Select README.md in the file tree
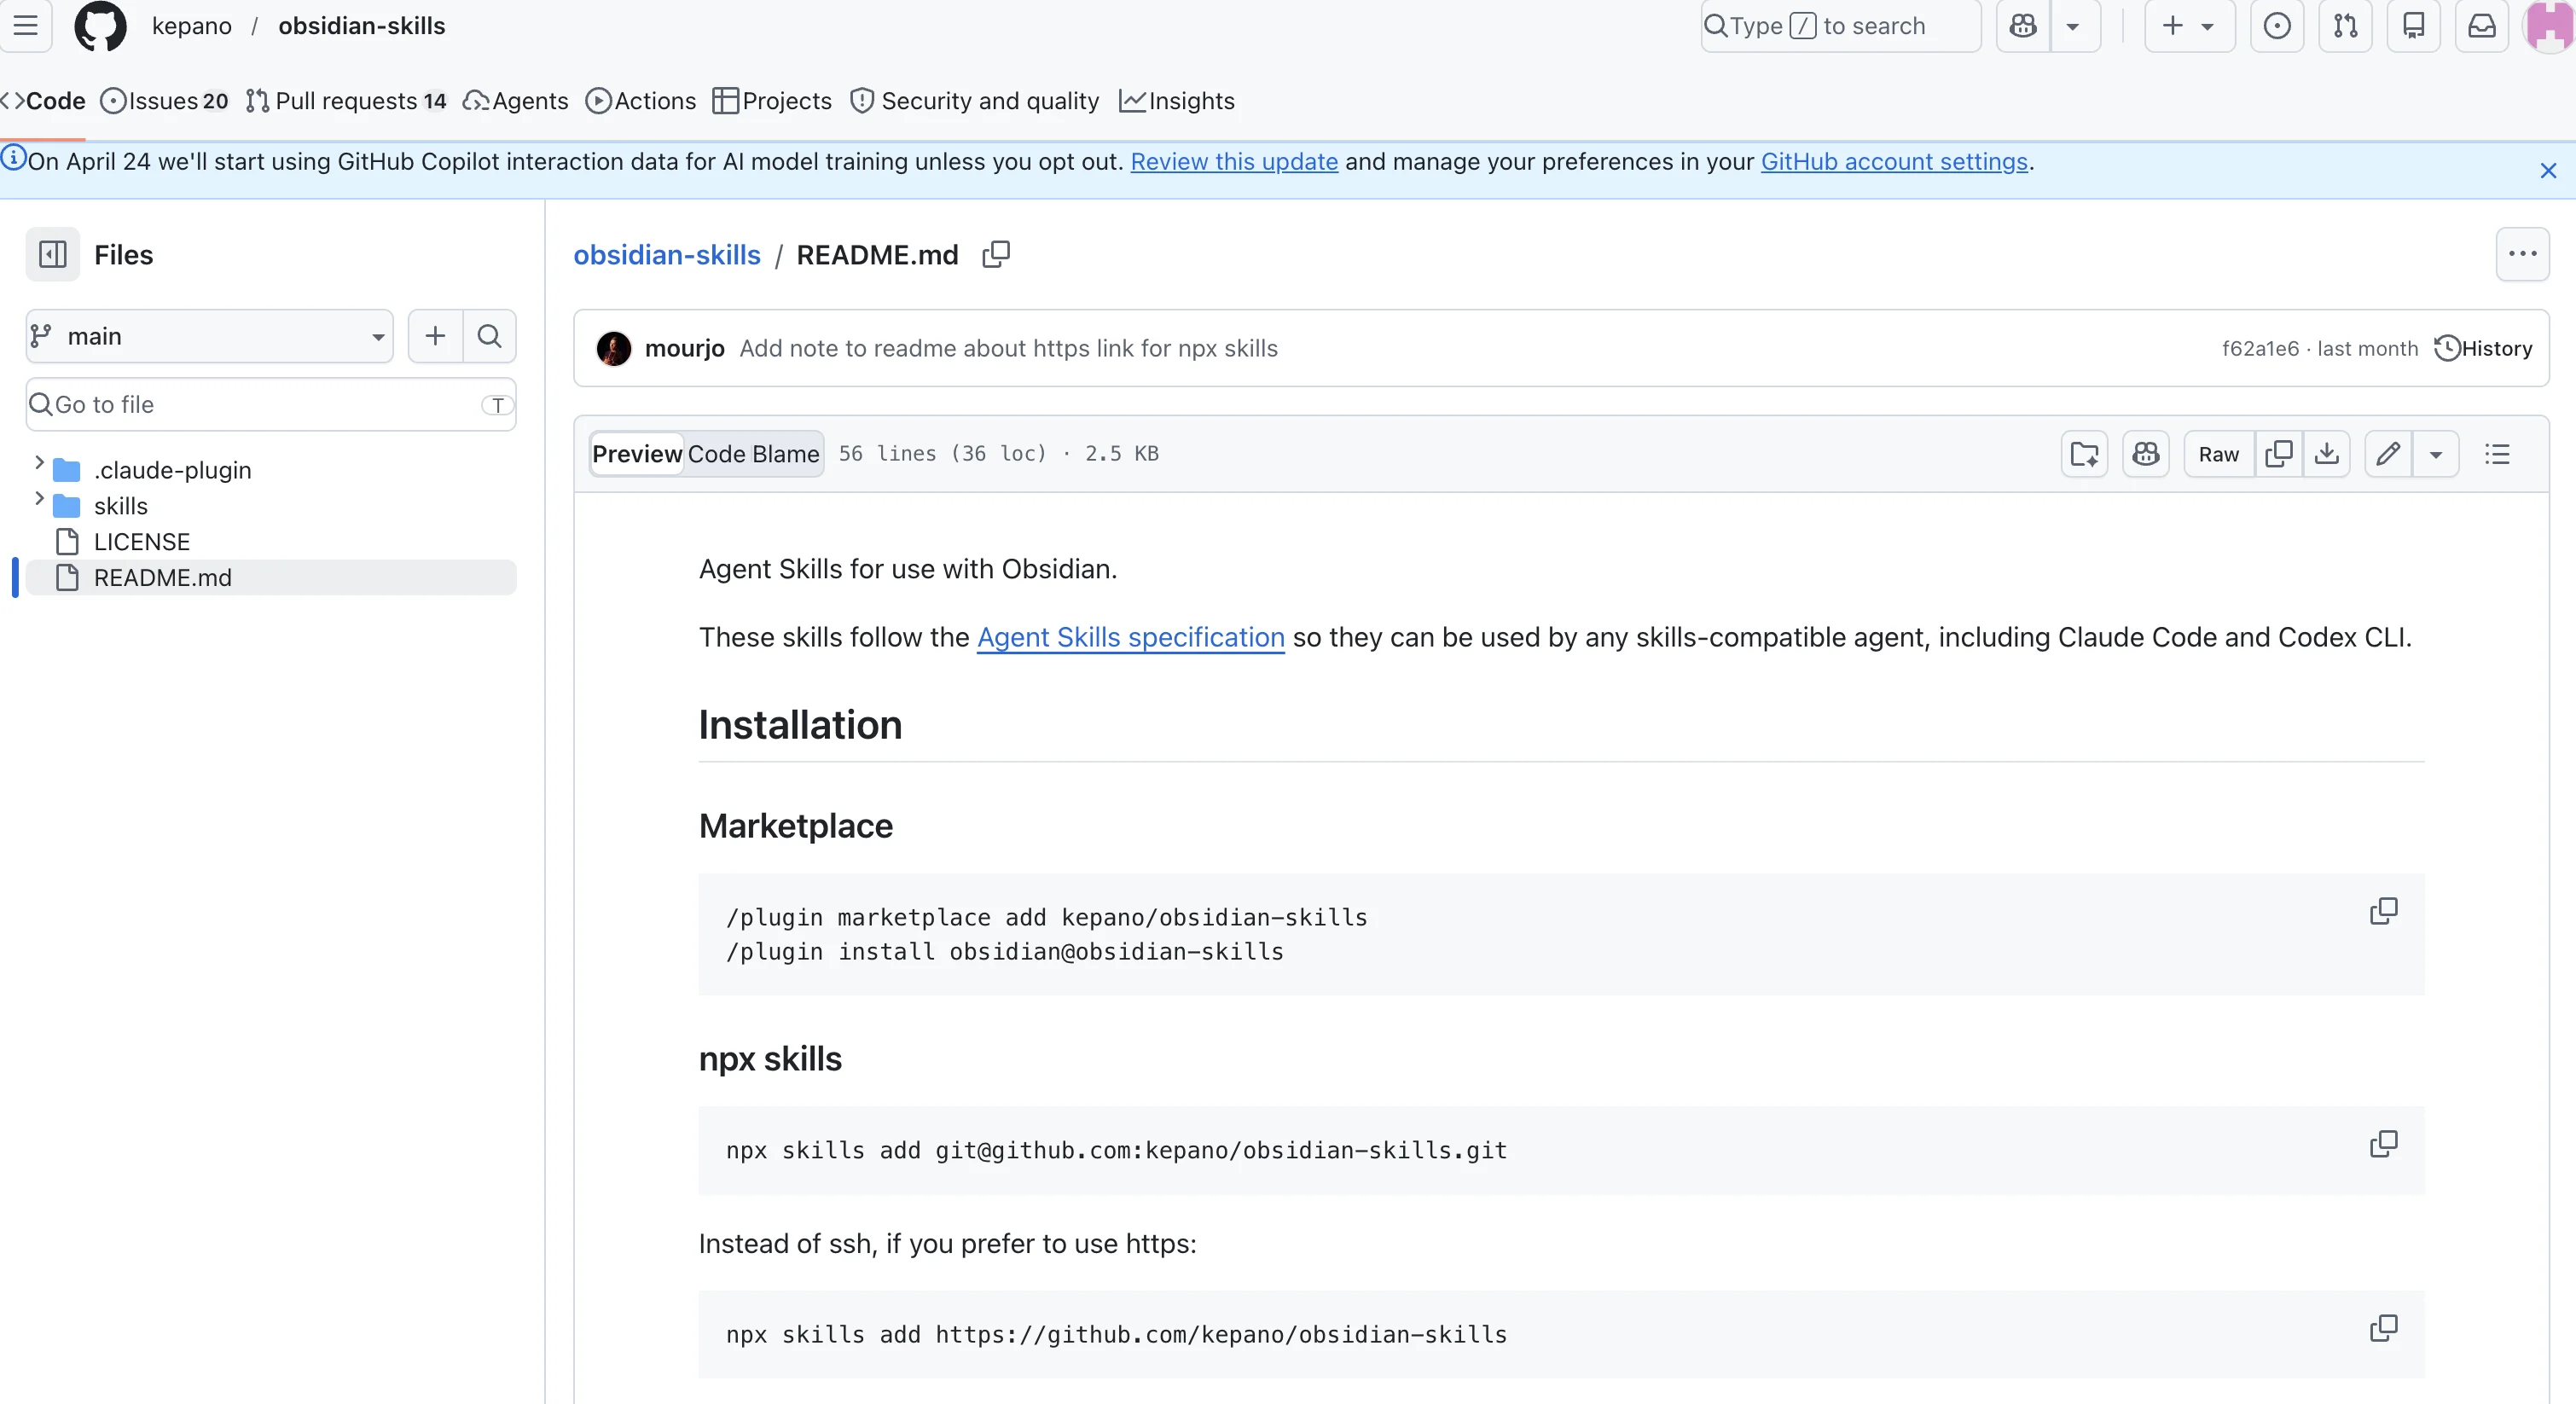This screenshot has height=1404, width=2576. point(271,579)
